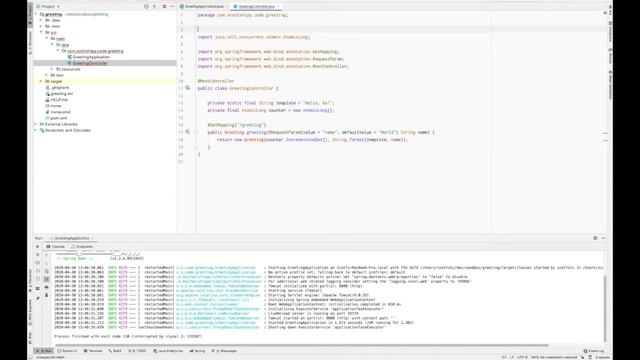Select mvnw.cmd file in project tree
This screenshot has height=360, width=640.
(x=60, y=112)
